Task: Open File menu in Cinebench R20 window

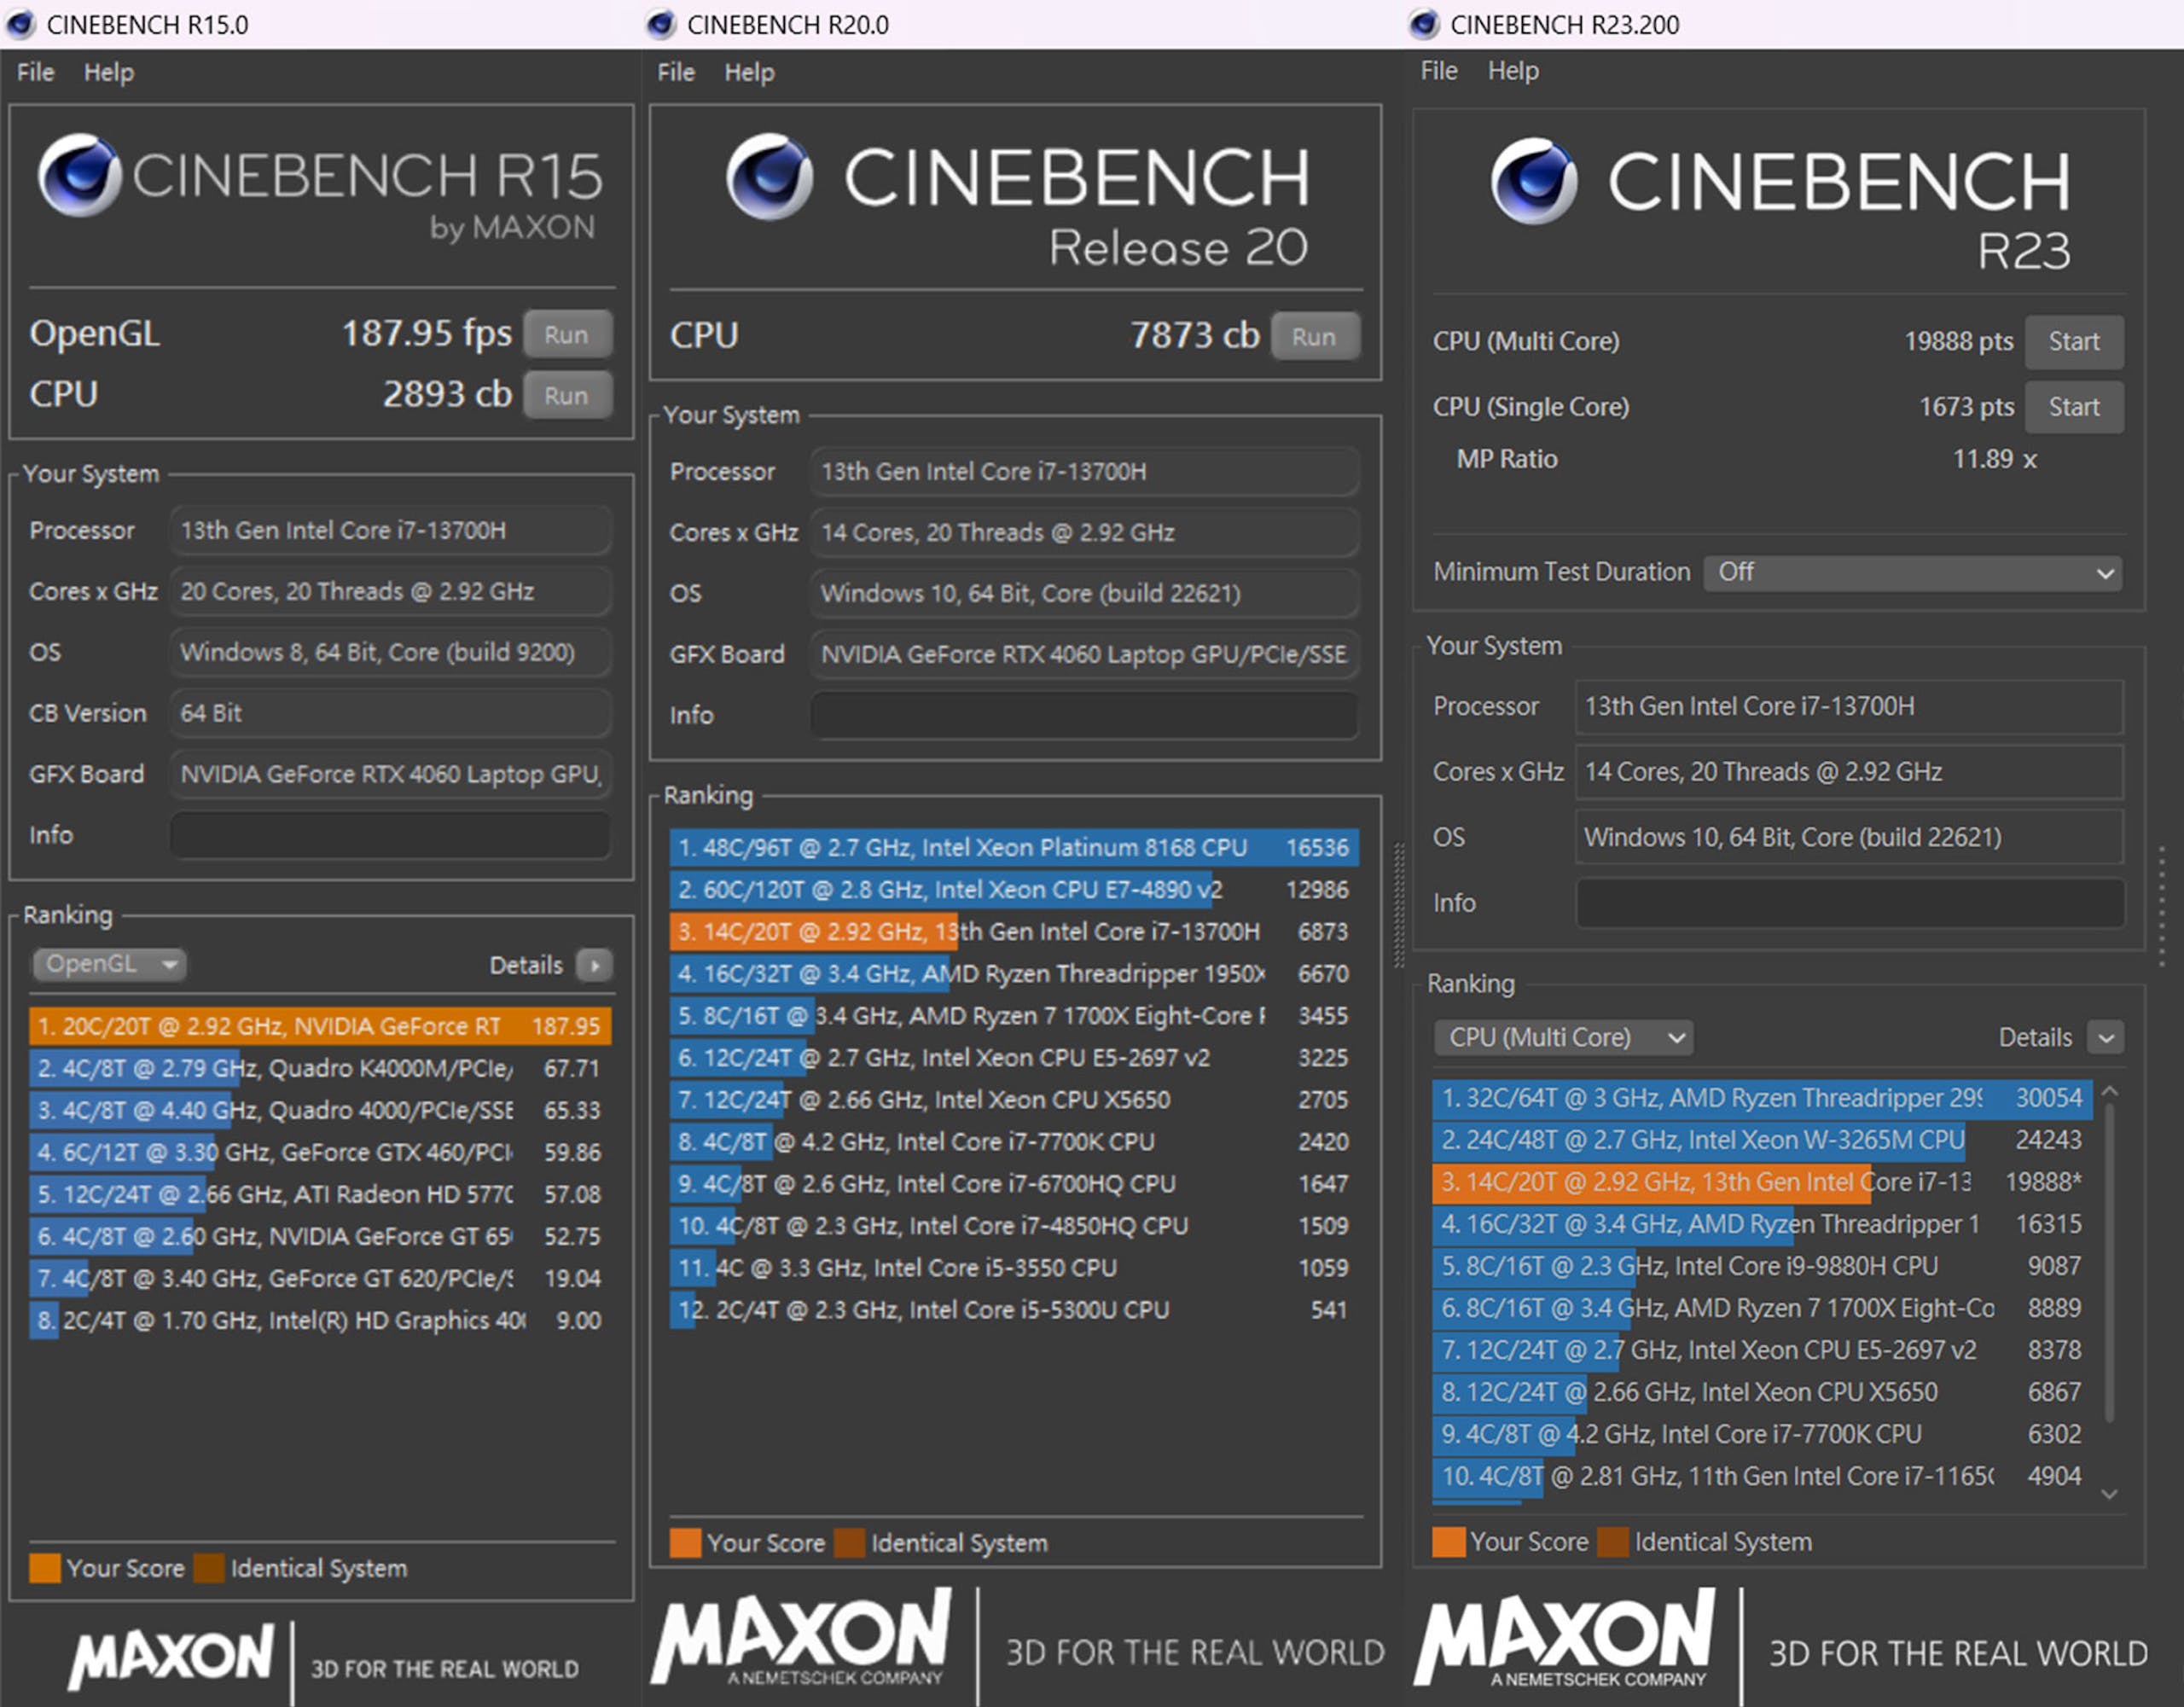Action: (x=676, y=72)
